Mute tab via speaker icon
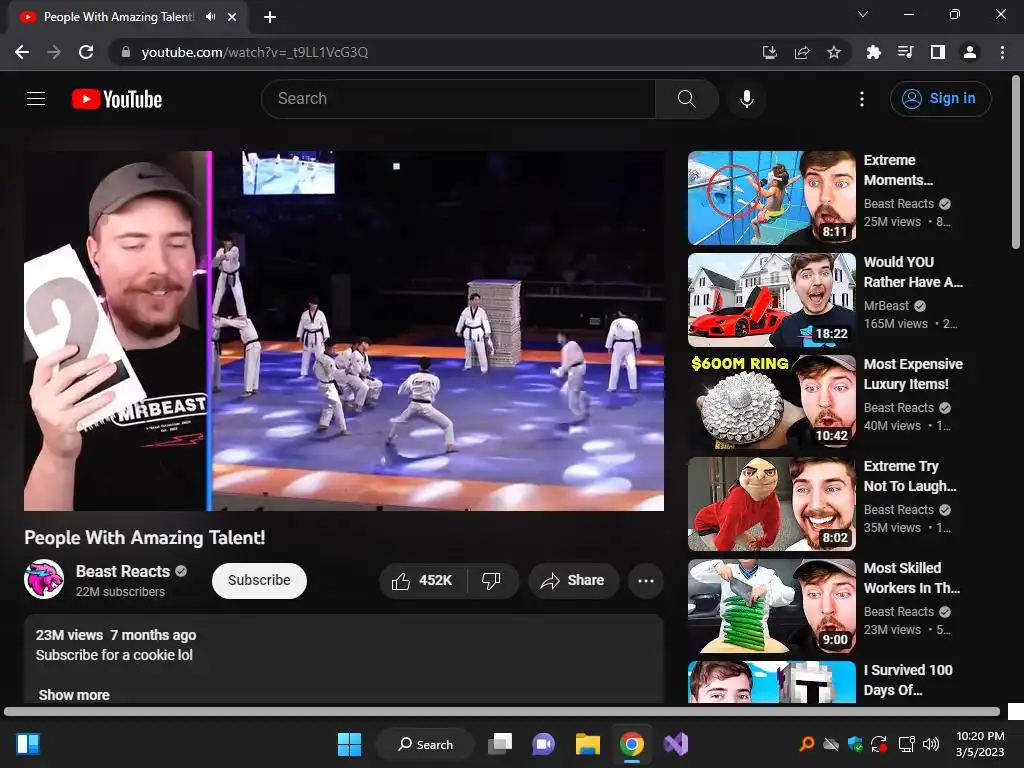The width and height of the screenshot is (1024, 768). [x=210, y=17]
